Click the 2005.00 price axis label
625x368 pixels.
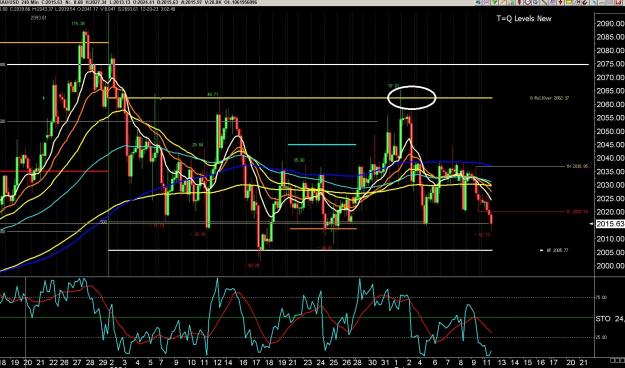(x=610, y=252)
